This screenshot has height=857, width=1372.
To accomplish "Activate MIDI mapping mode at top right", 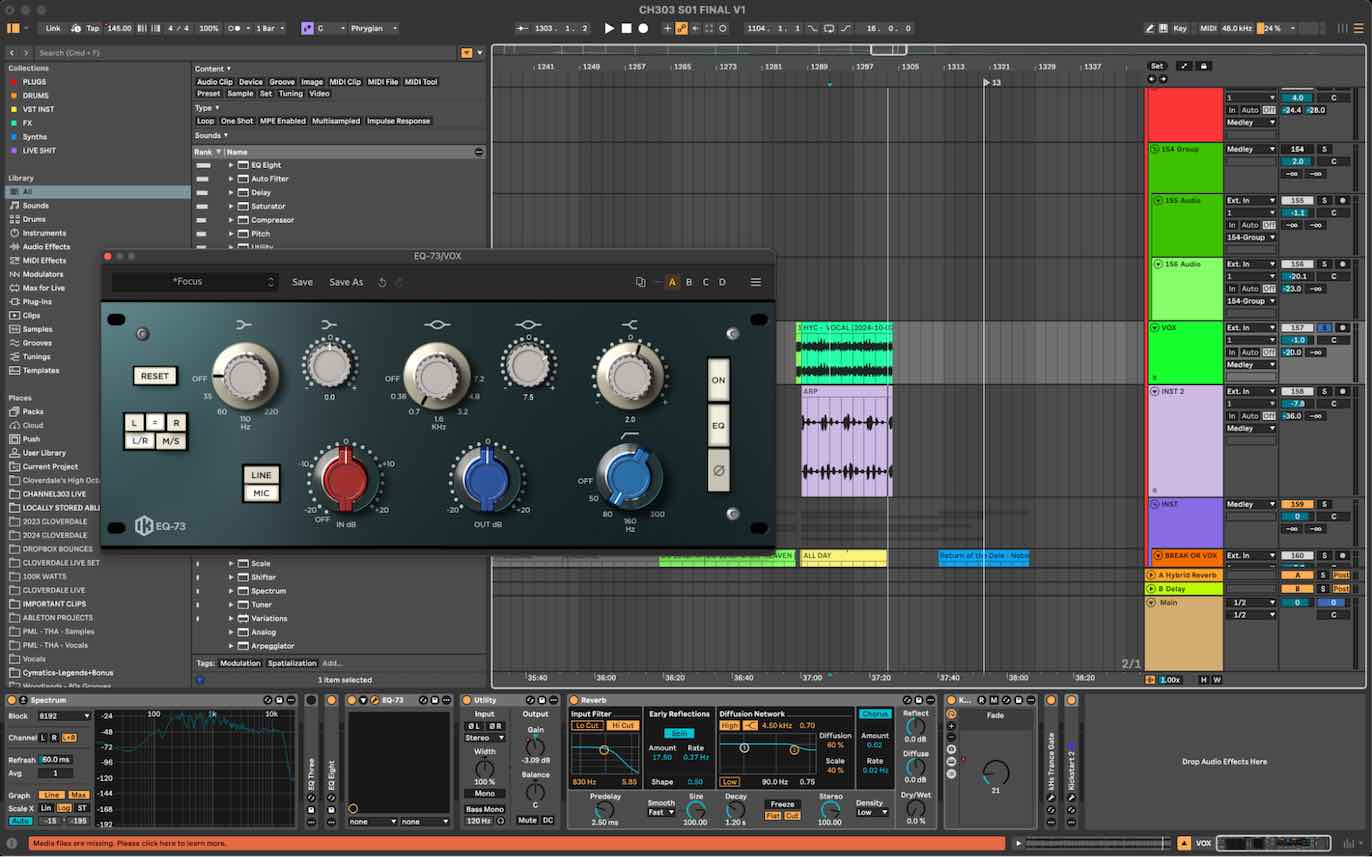I will 1209,28.
